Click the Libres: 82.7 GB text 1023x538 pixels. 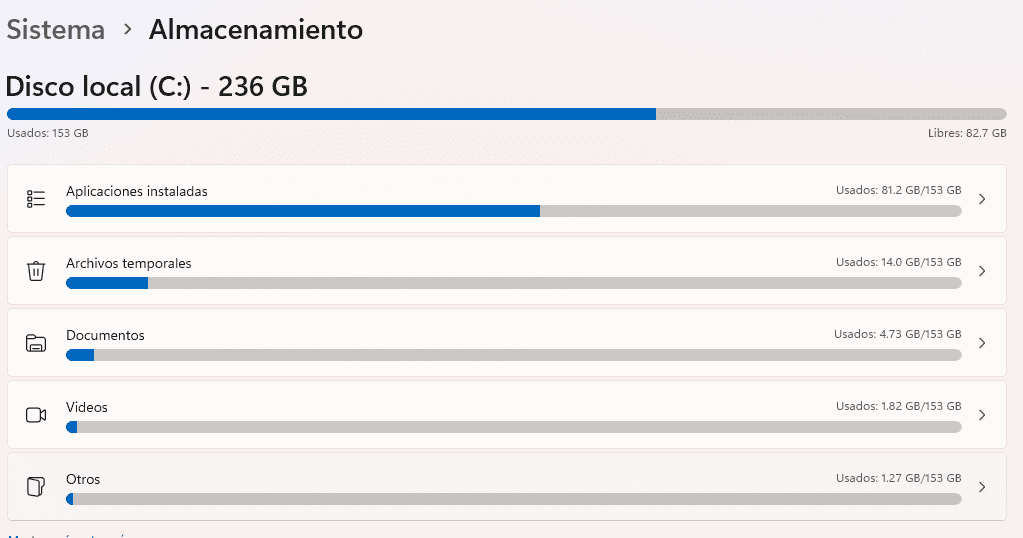click(x=967, y=133)
